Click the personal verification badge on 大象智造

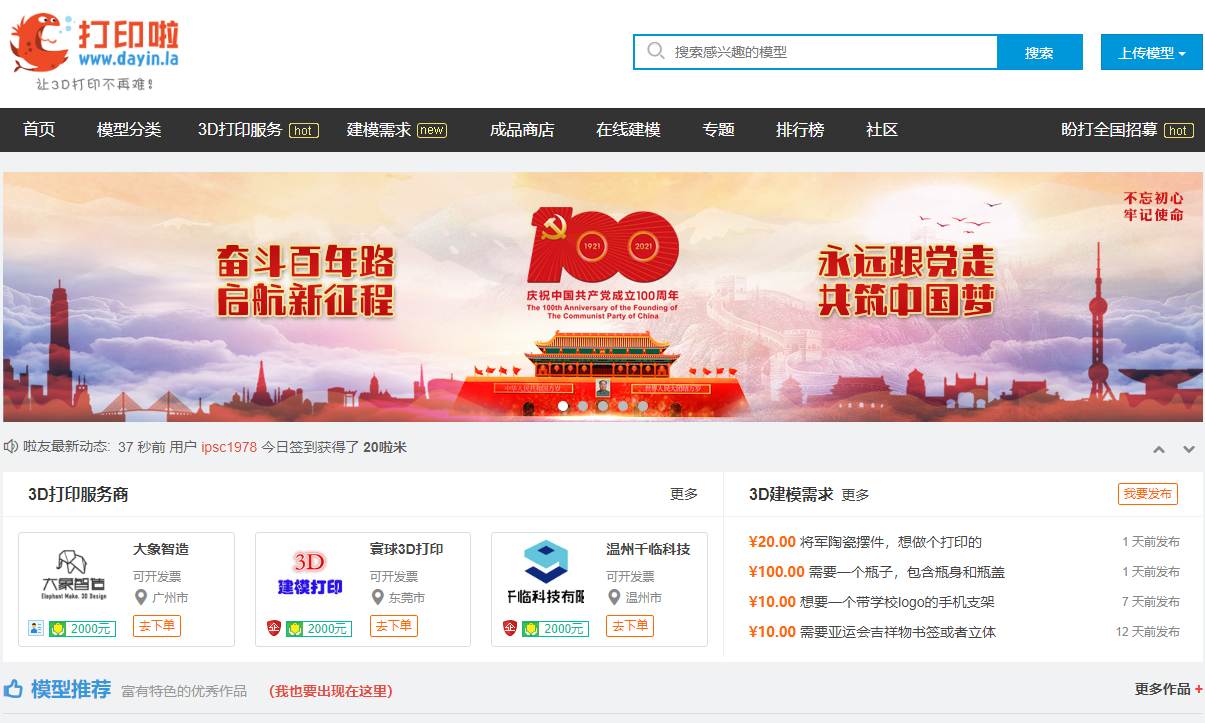(x=36, y=629)
